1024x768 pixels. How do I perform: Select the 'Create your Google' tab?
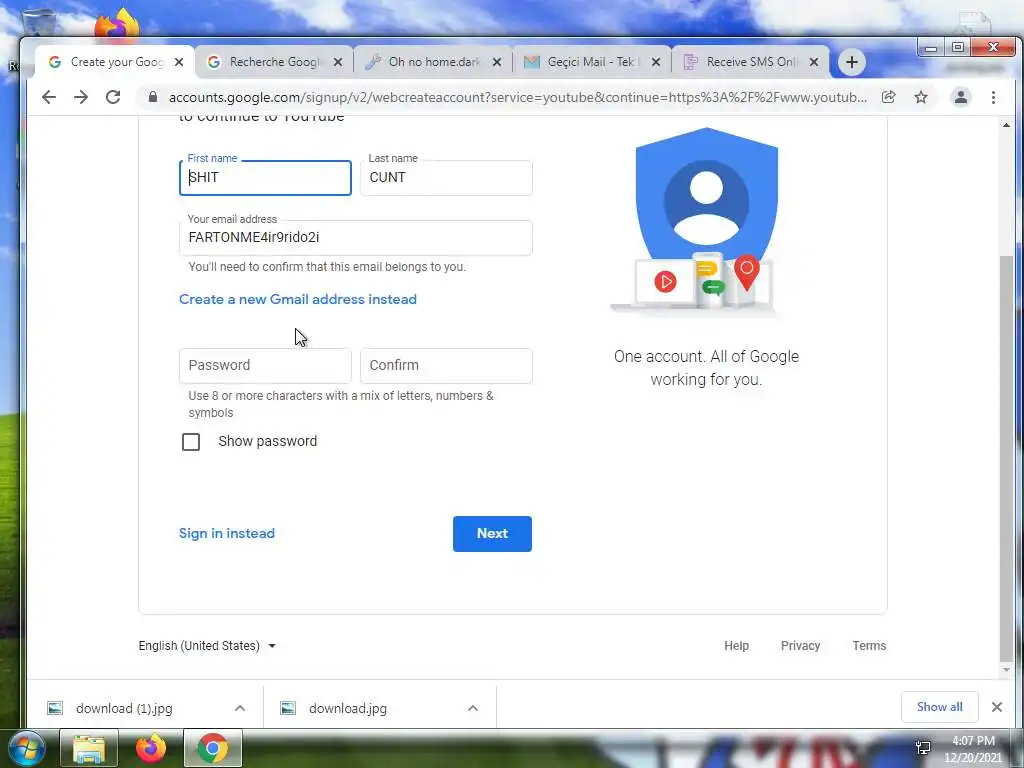[x=115, y=62]
